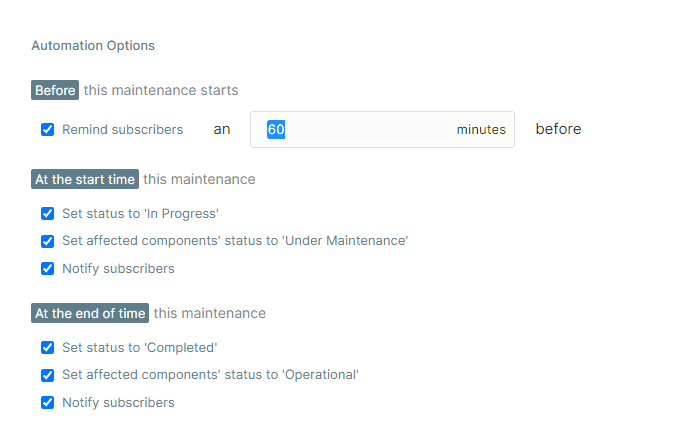Screen dimensions: 676x444
Task: Click the 'Notify subscribers' label in the end of time section
Action: [118, 403]
